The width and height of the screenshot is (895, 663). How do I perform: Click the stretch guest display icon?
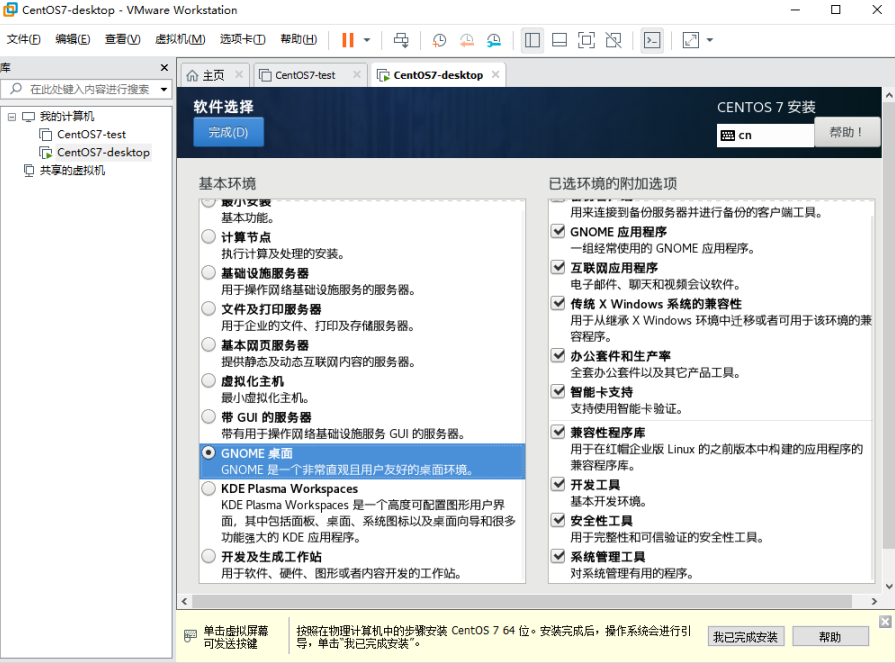coord(691,40)
